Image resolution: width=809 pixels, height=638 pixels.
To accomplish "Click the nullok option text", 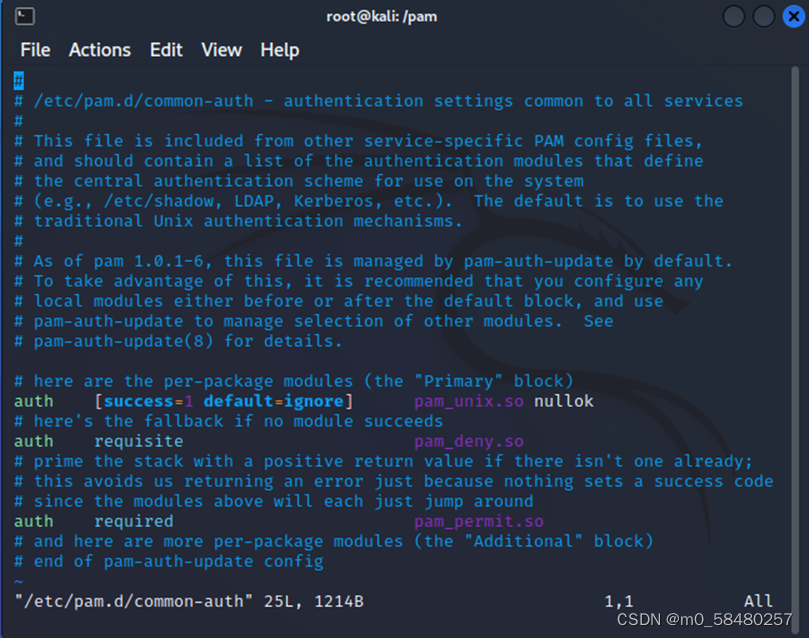I will pos(563,401).
